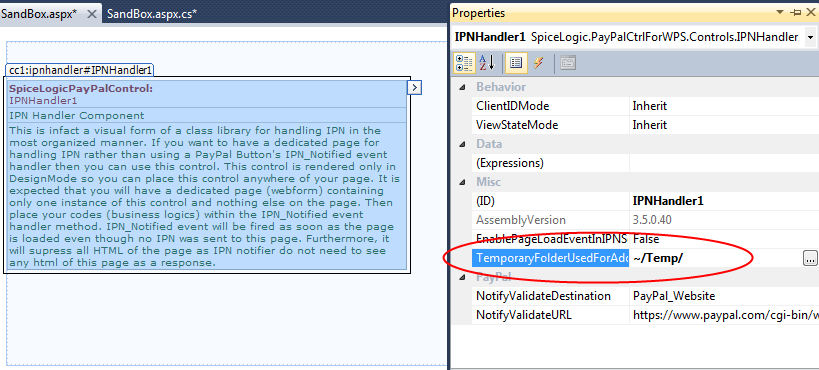Image resolution: width=819 pixels, height=370 pixels.
Task: Collapse the PayPal category
Action: pyautogui.click(x=462, y=277)
